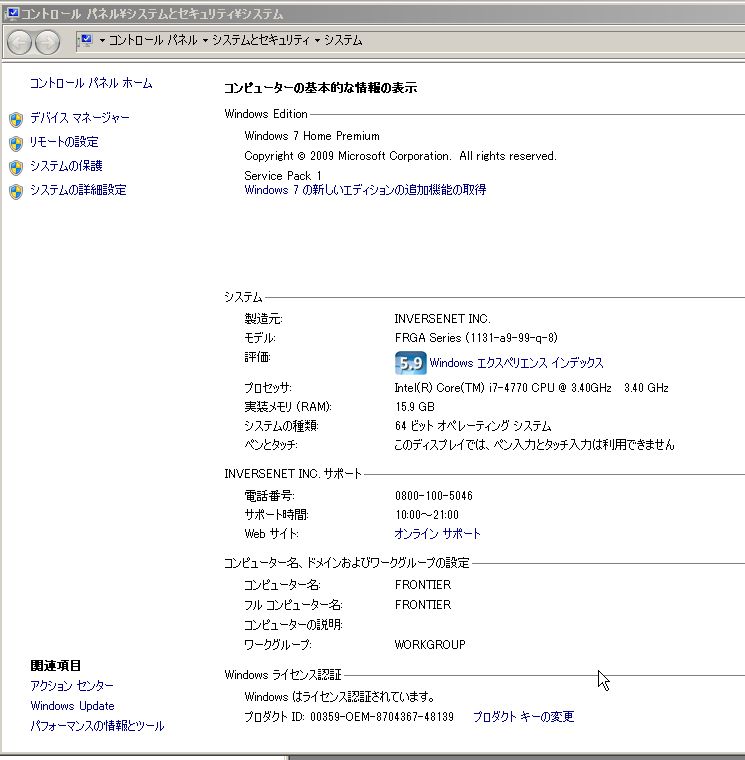Image resolution: width=745 pixels, height=760 pixels.
Task: Click フル コンピューター名 value FRONTIER
Action: 423,605
